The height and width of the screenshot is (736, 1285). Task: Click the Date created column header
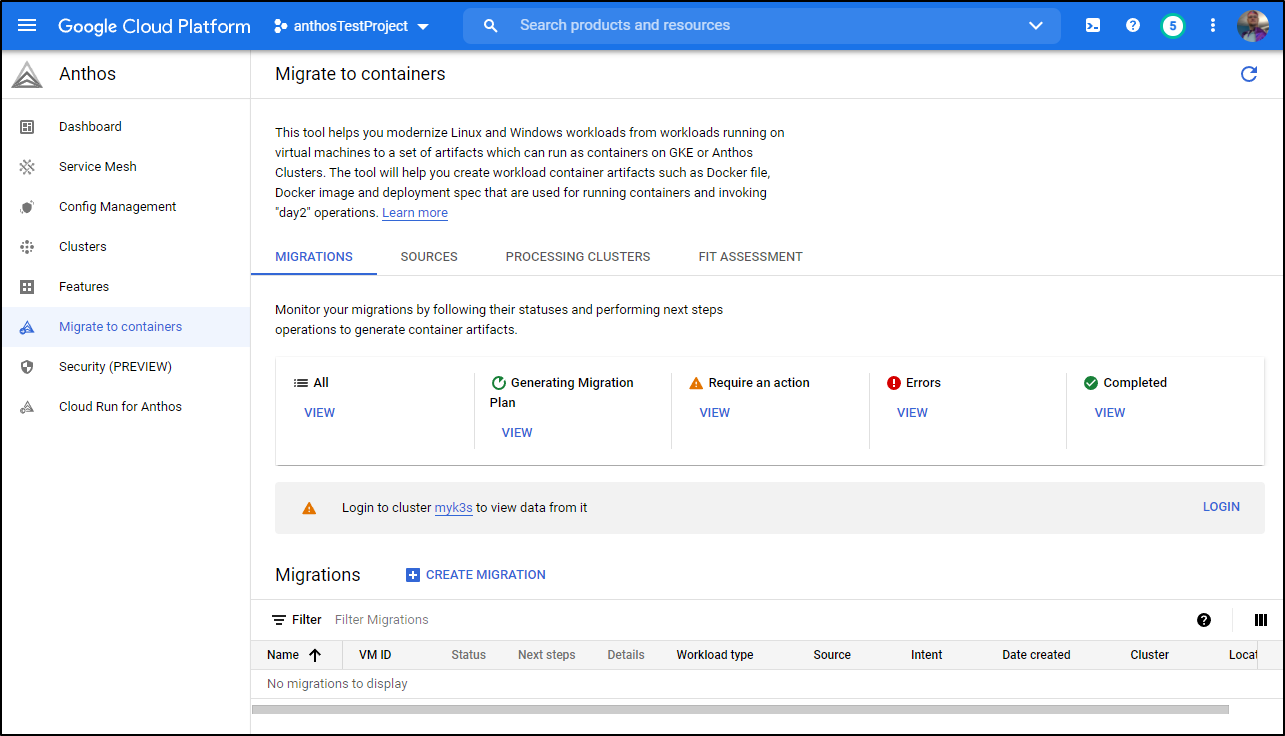[x=1036, y=655]
